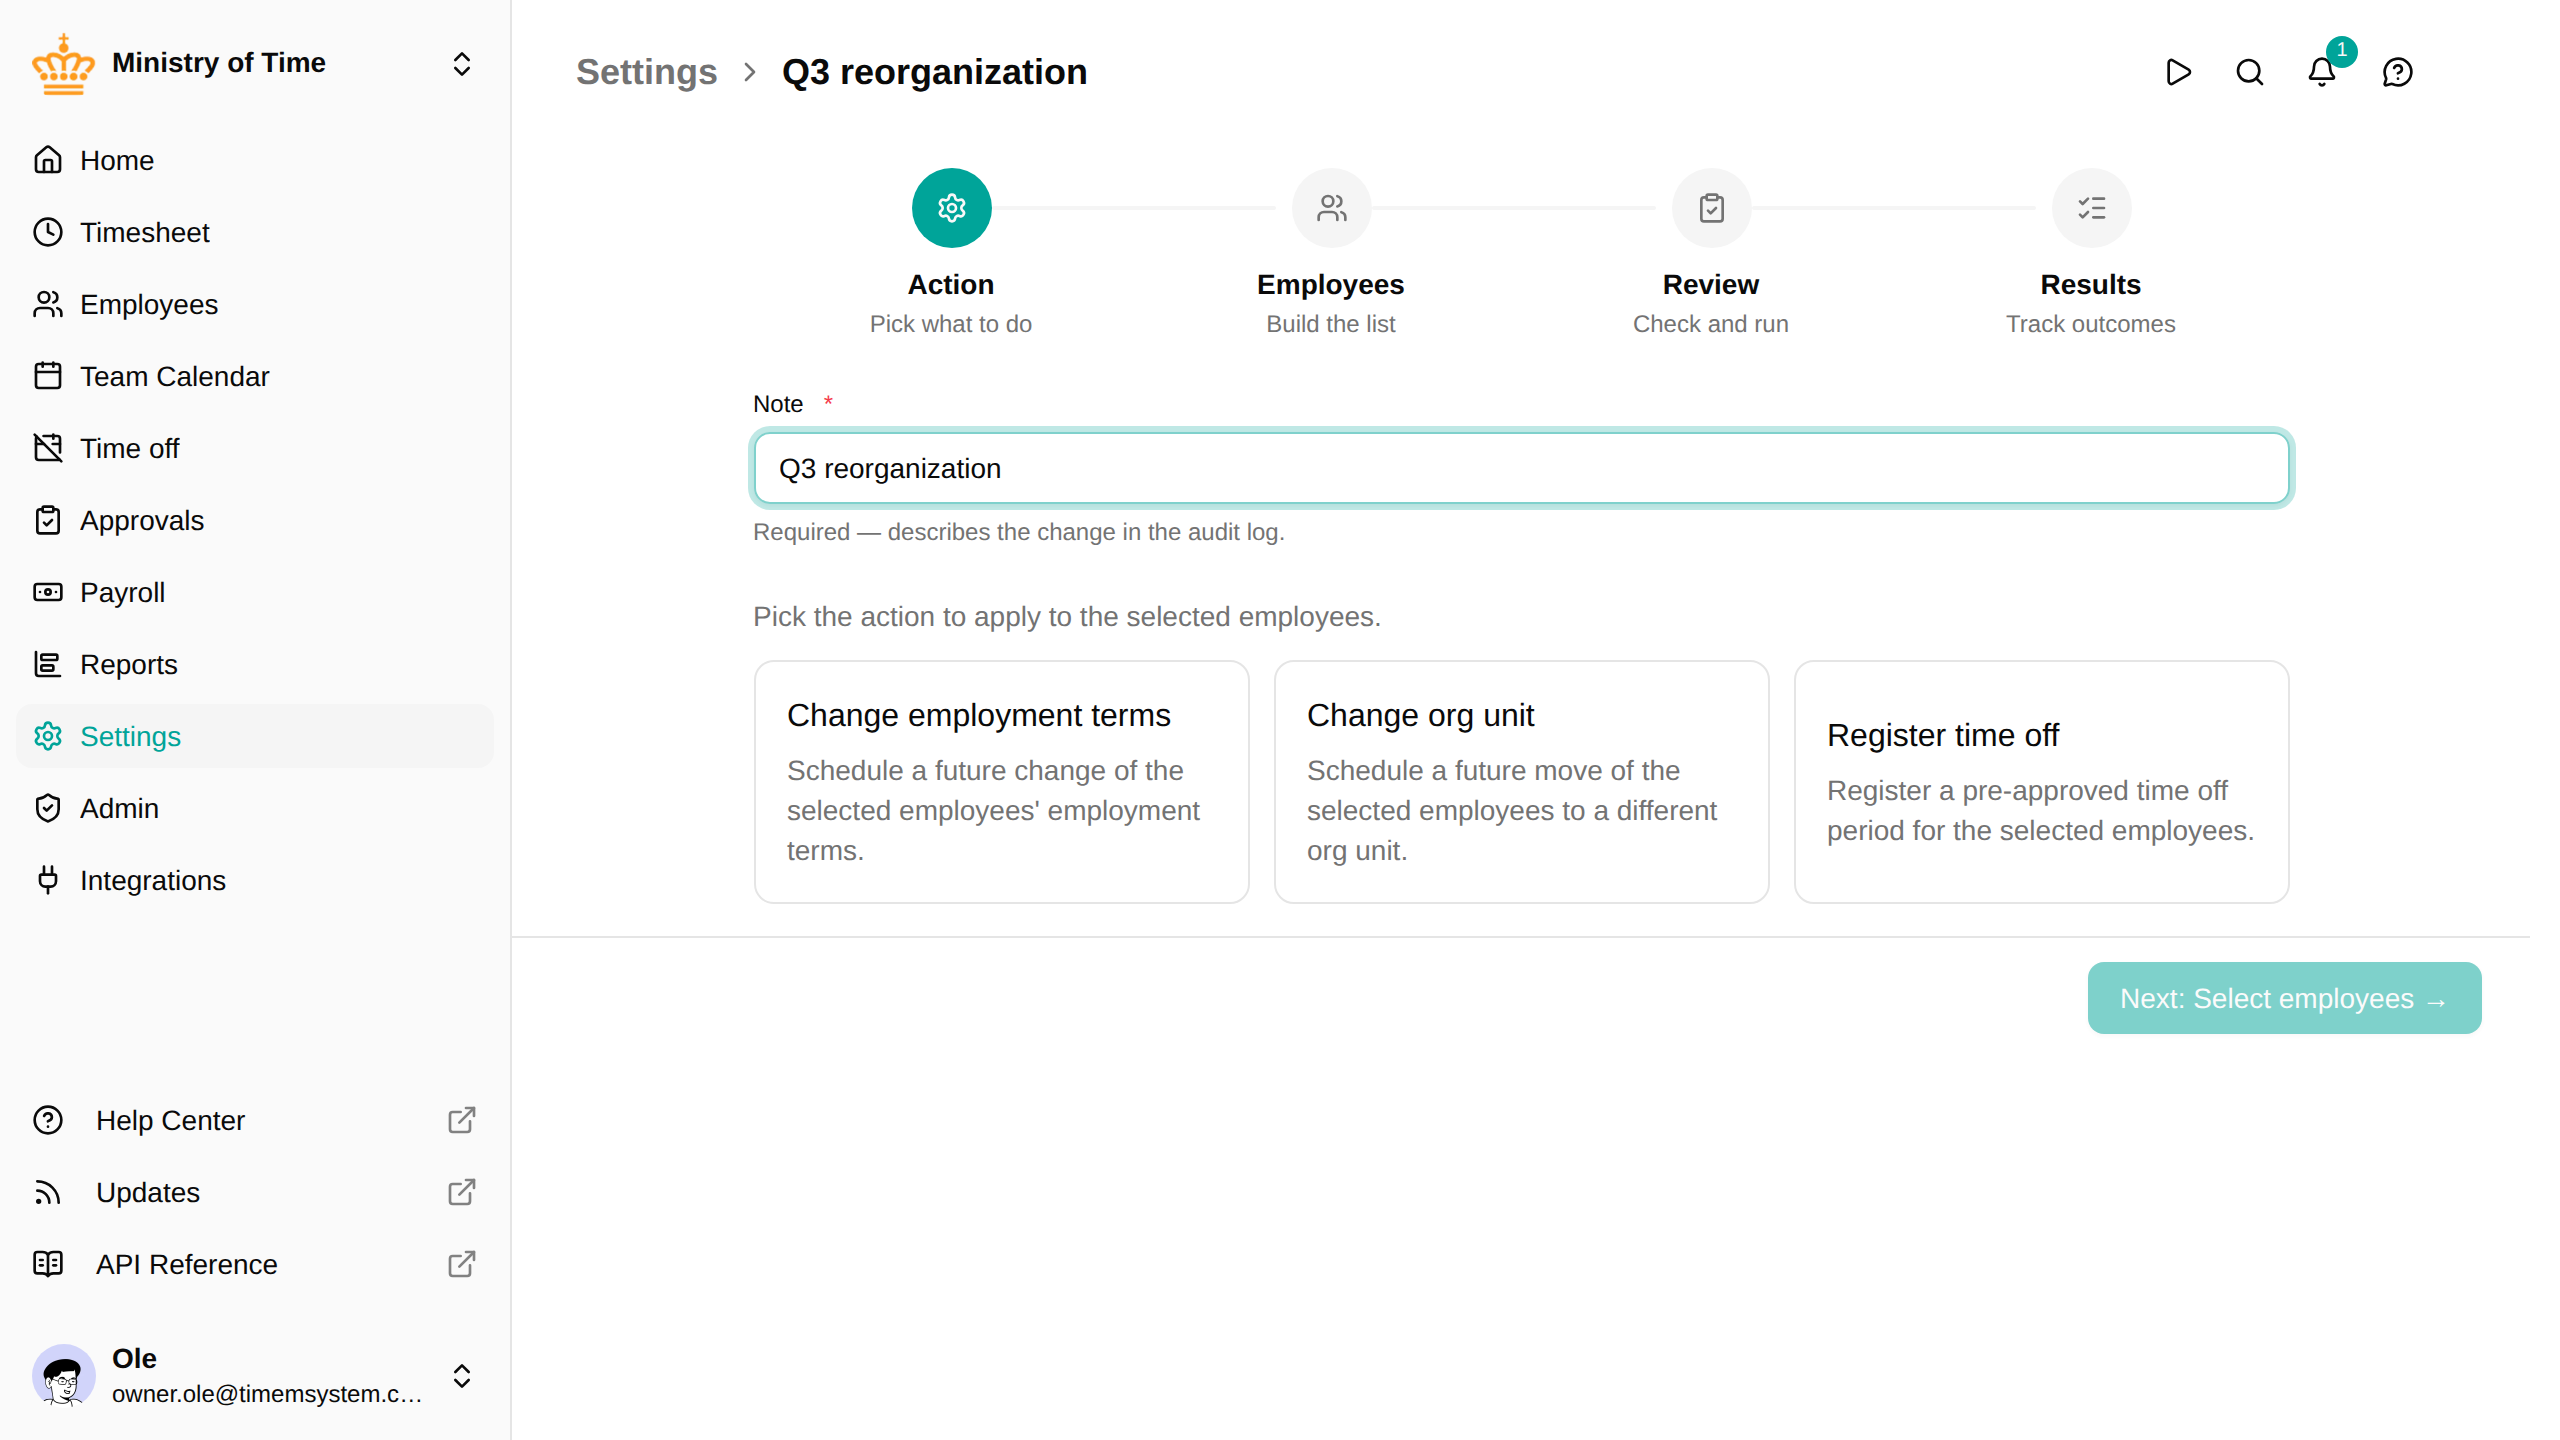This screenshot has width=2560, height=1440.
Task: Focus the Note input field
Action: 1521,468
